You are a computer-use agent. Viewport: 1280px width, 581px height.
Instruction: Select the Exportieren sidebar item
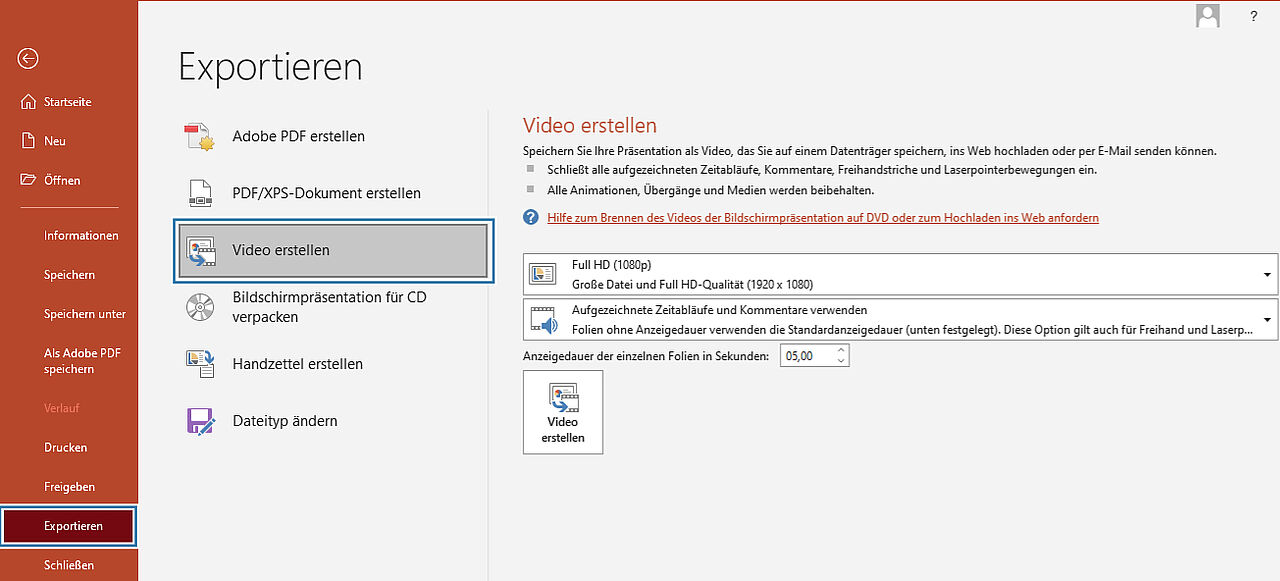[x=68, y=526]
